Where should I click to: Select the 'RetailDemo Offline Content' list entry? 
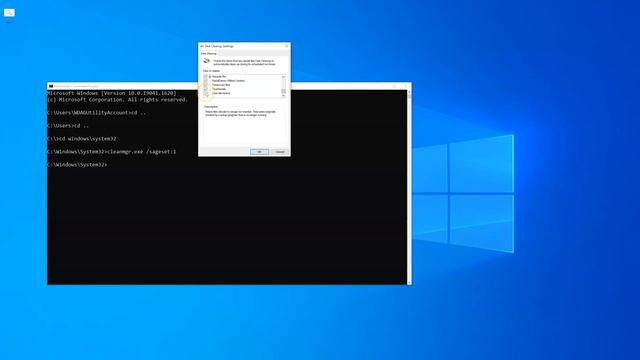coord(229,81)
